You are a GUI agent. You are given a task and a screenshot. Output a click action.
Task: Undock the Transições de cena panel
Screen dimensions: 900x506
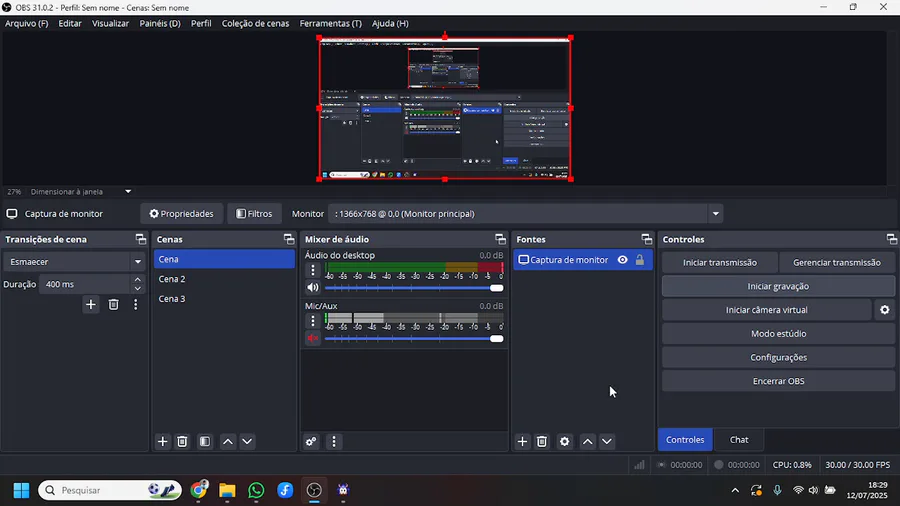coord(141,239)
